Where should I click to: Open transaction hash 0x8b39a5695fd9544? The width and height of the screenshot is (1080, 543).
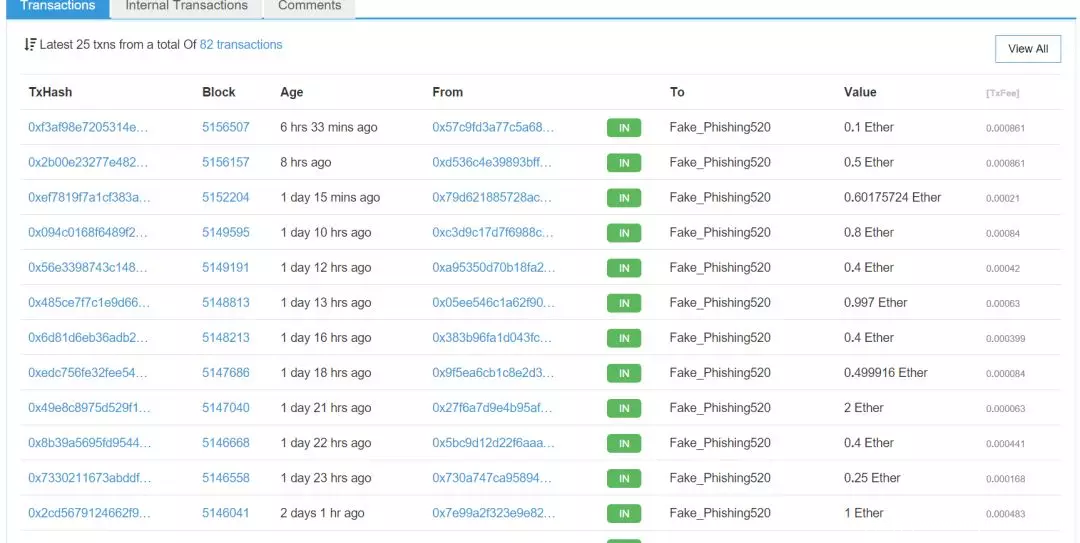pyautogui.click(x=88, y=443)
